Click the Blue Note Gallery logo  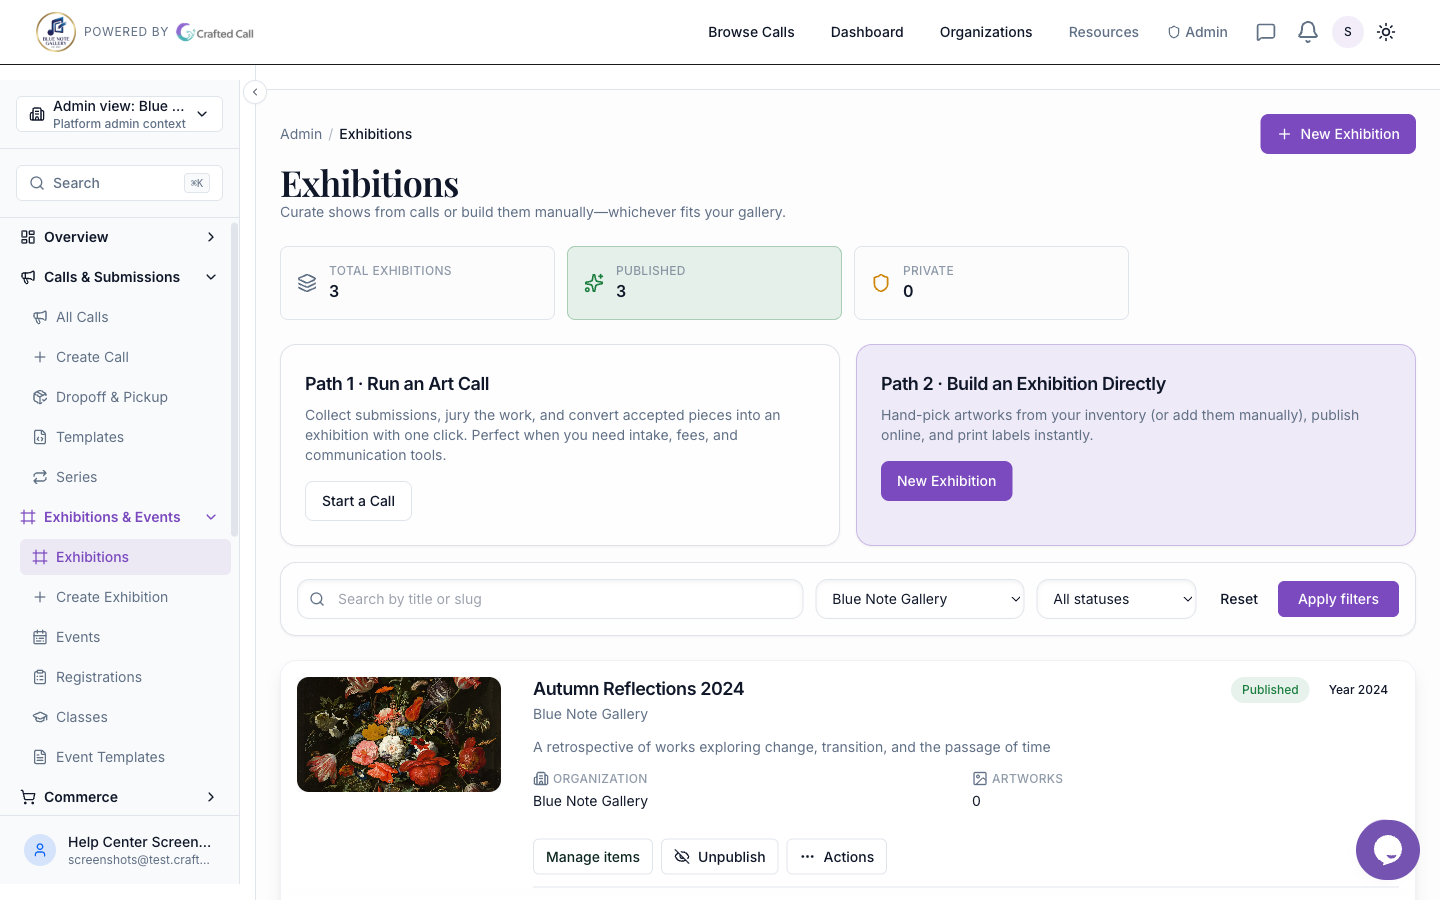click(x=56, y=32)
